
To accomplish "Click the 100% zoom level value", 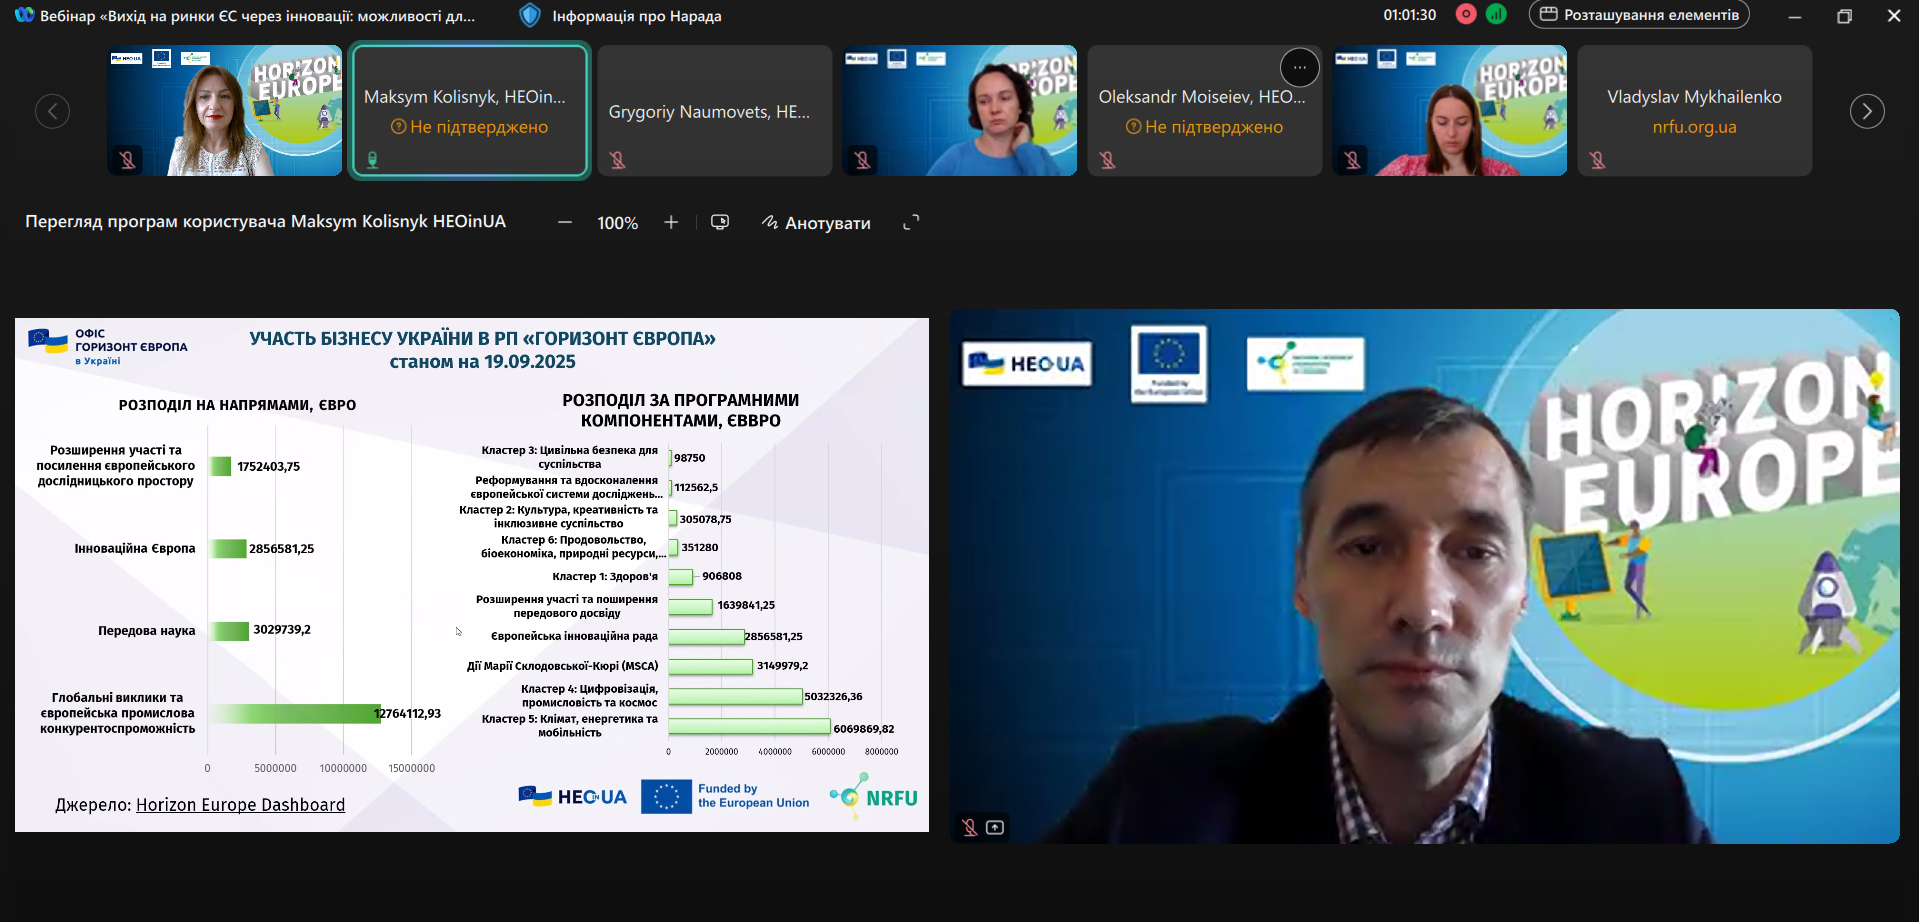I will pos(618,223).
